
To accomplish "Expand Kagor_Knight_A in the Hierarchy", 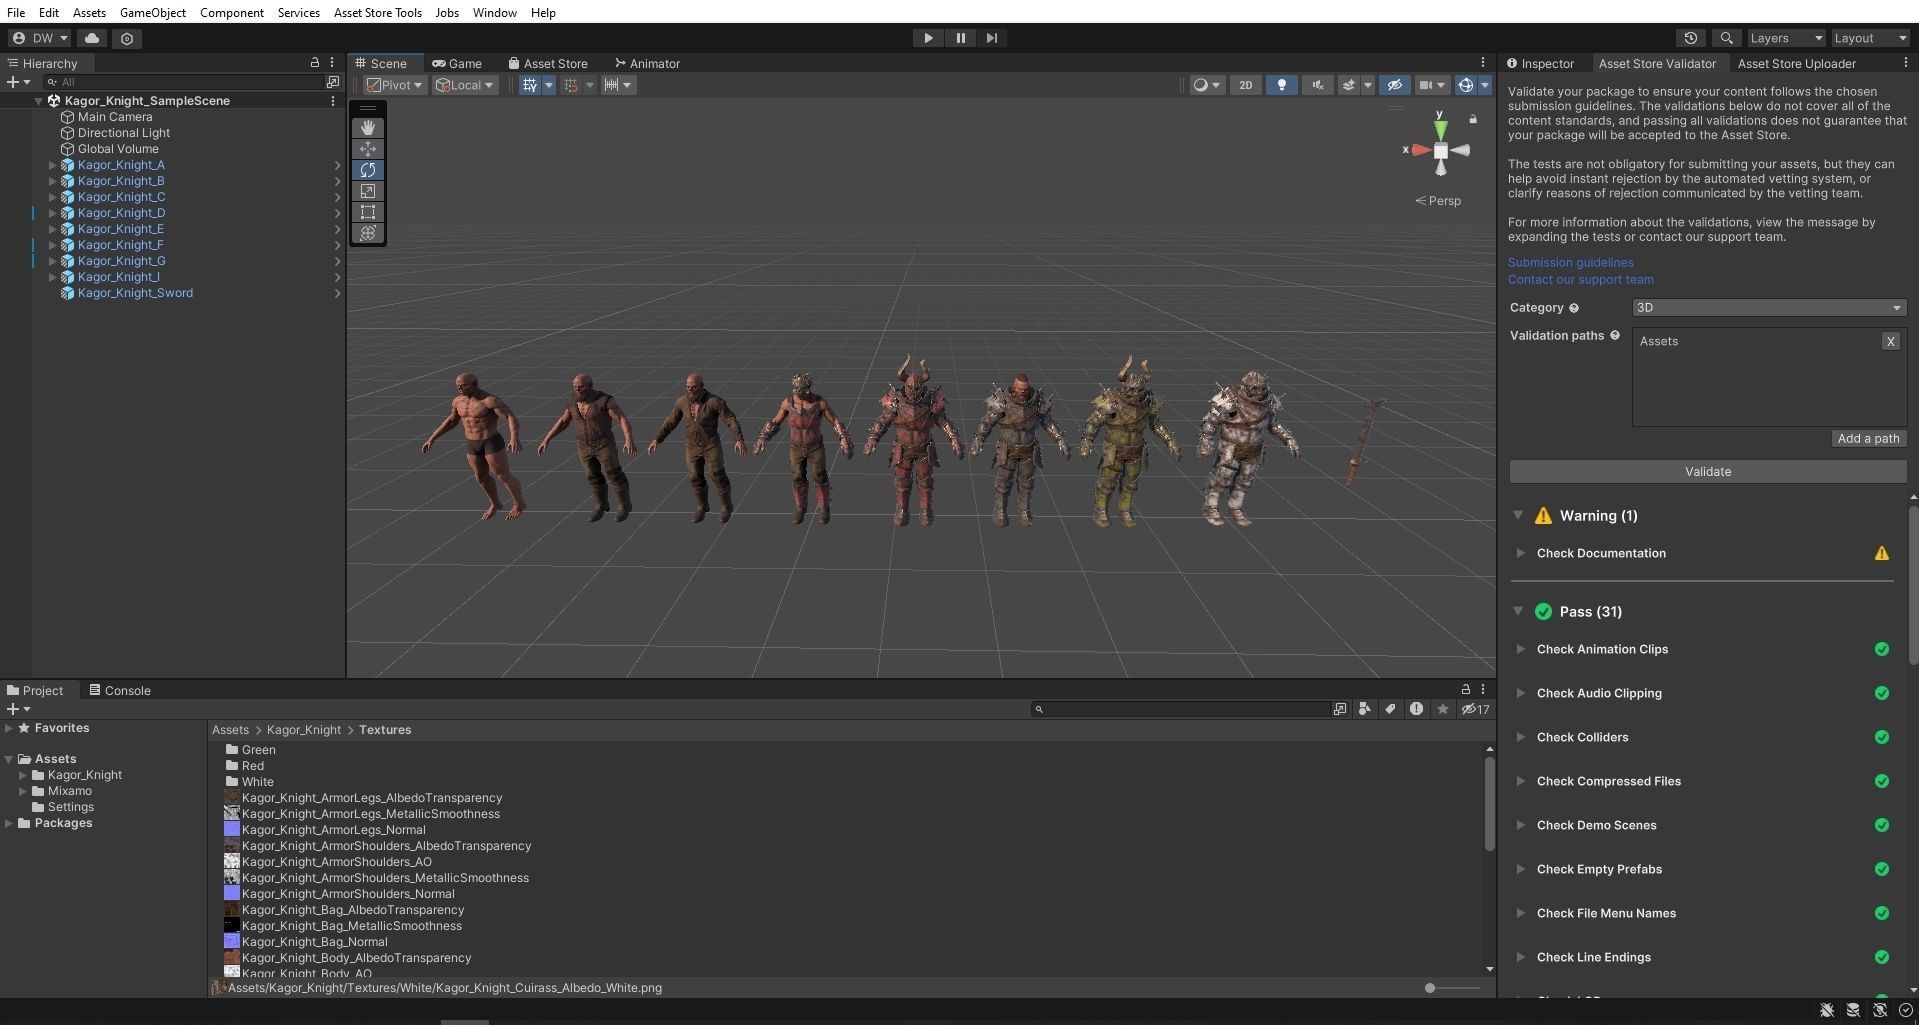I will (x=52, y=165).
